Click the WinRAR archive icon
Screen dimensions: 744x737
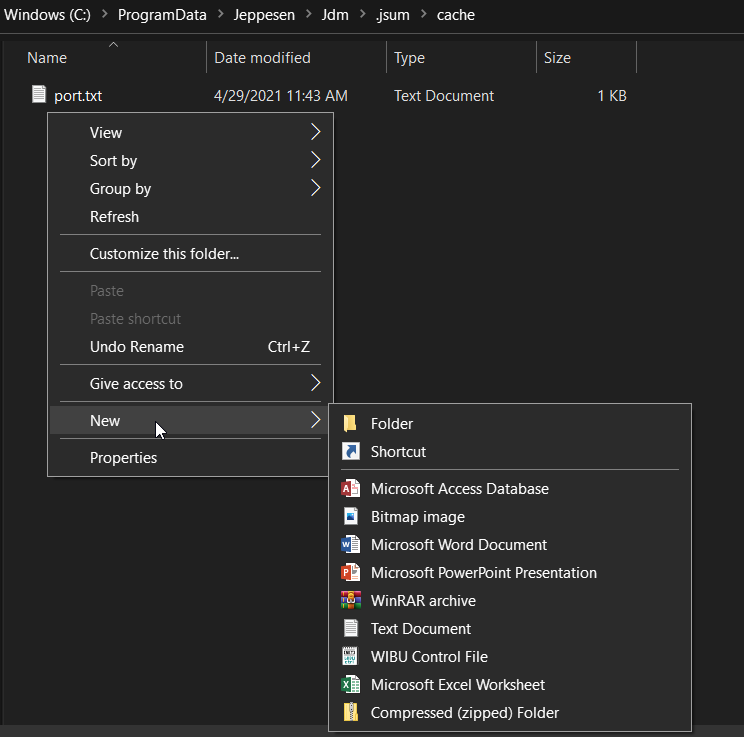point(350,601)
